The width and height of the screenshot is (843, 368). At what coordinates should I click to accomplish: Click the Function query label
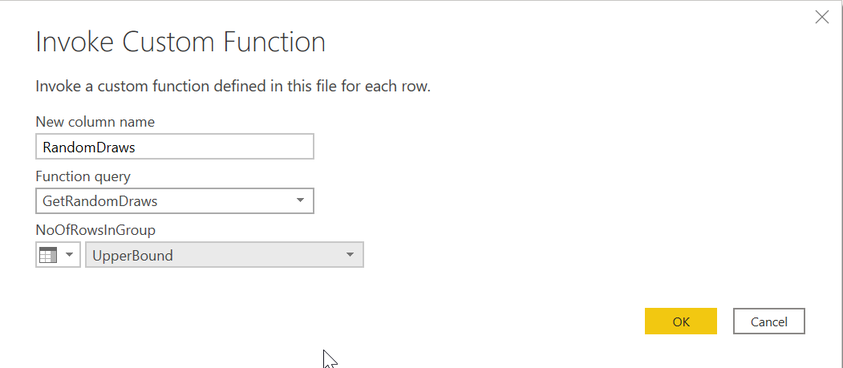coord(83,176)
